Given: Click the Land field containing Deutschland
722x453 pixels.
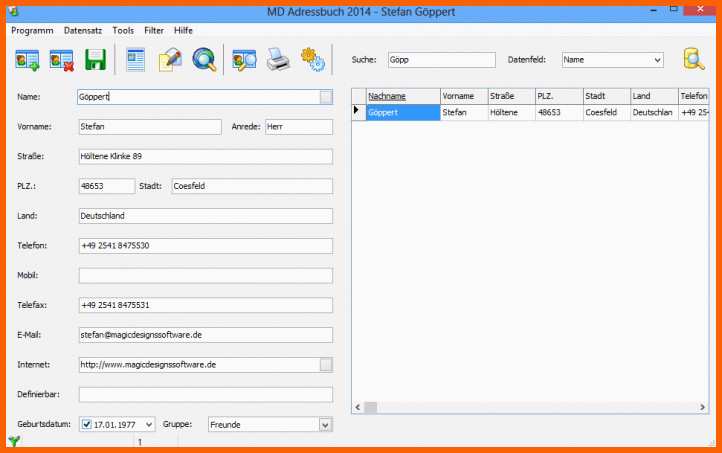Looking at the screenshot, I should (205, 216).
